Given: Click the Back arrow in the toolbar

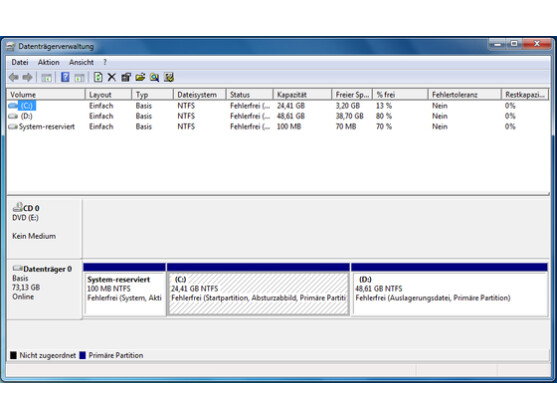Looking at the screenshot, I should 14,77.
